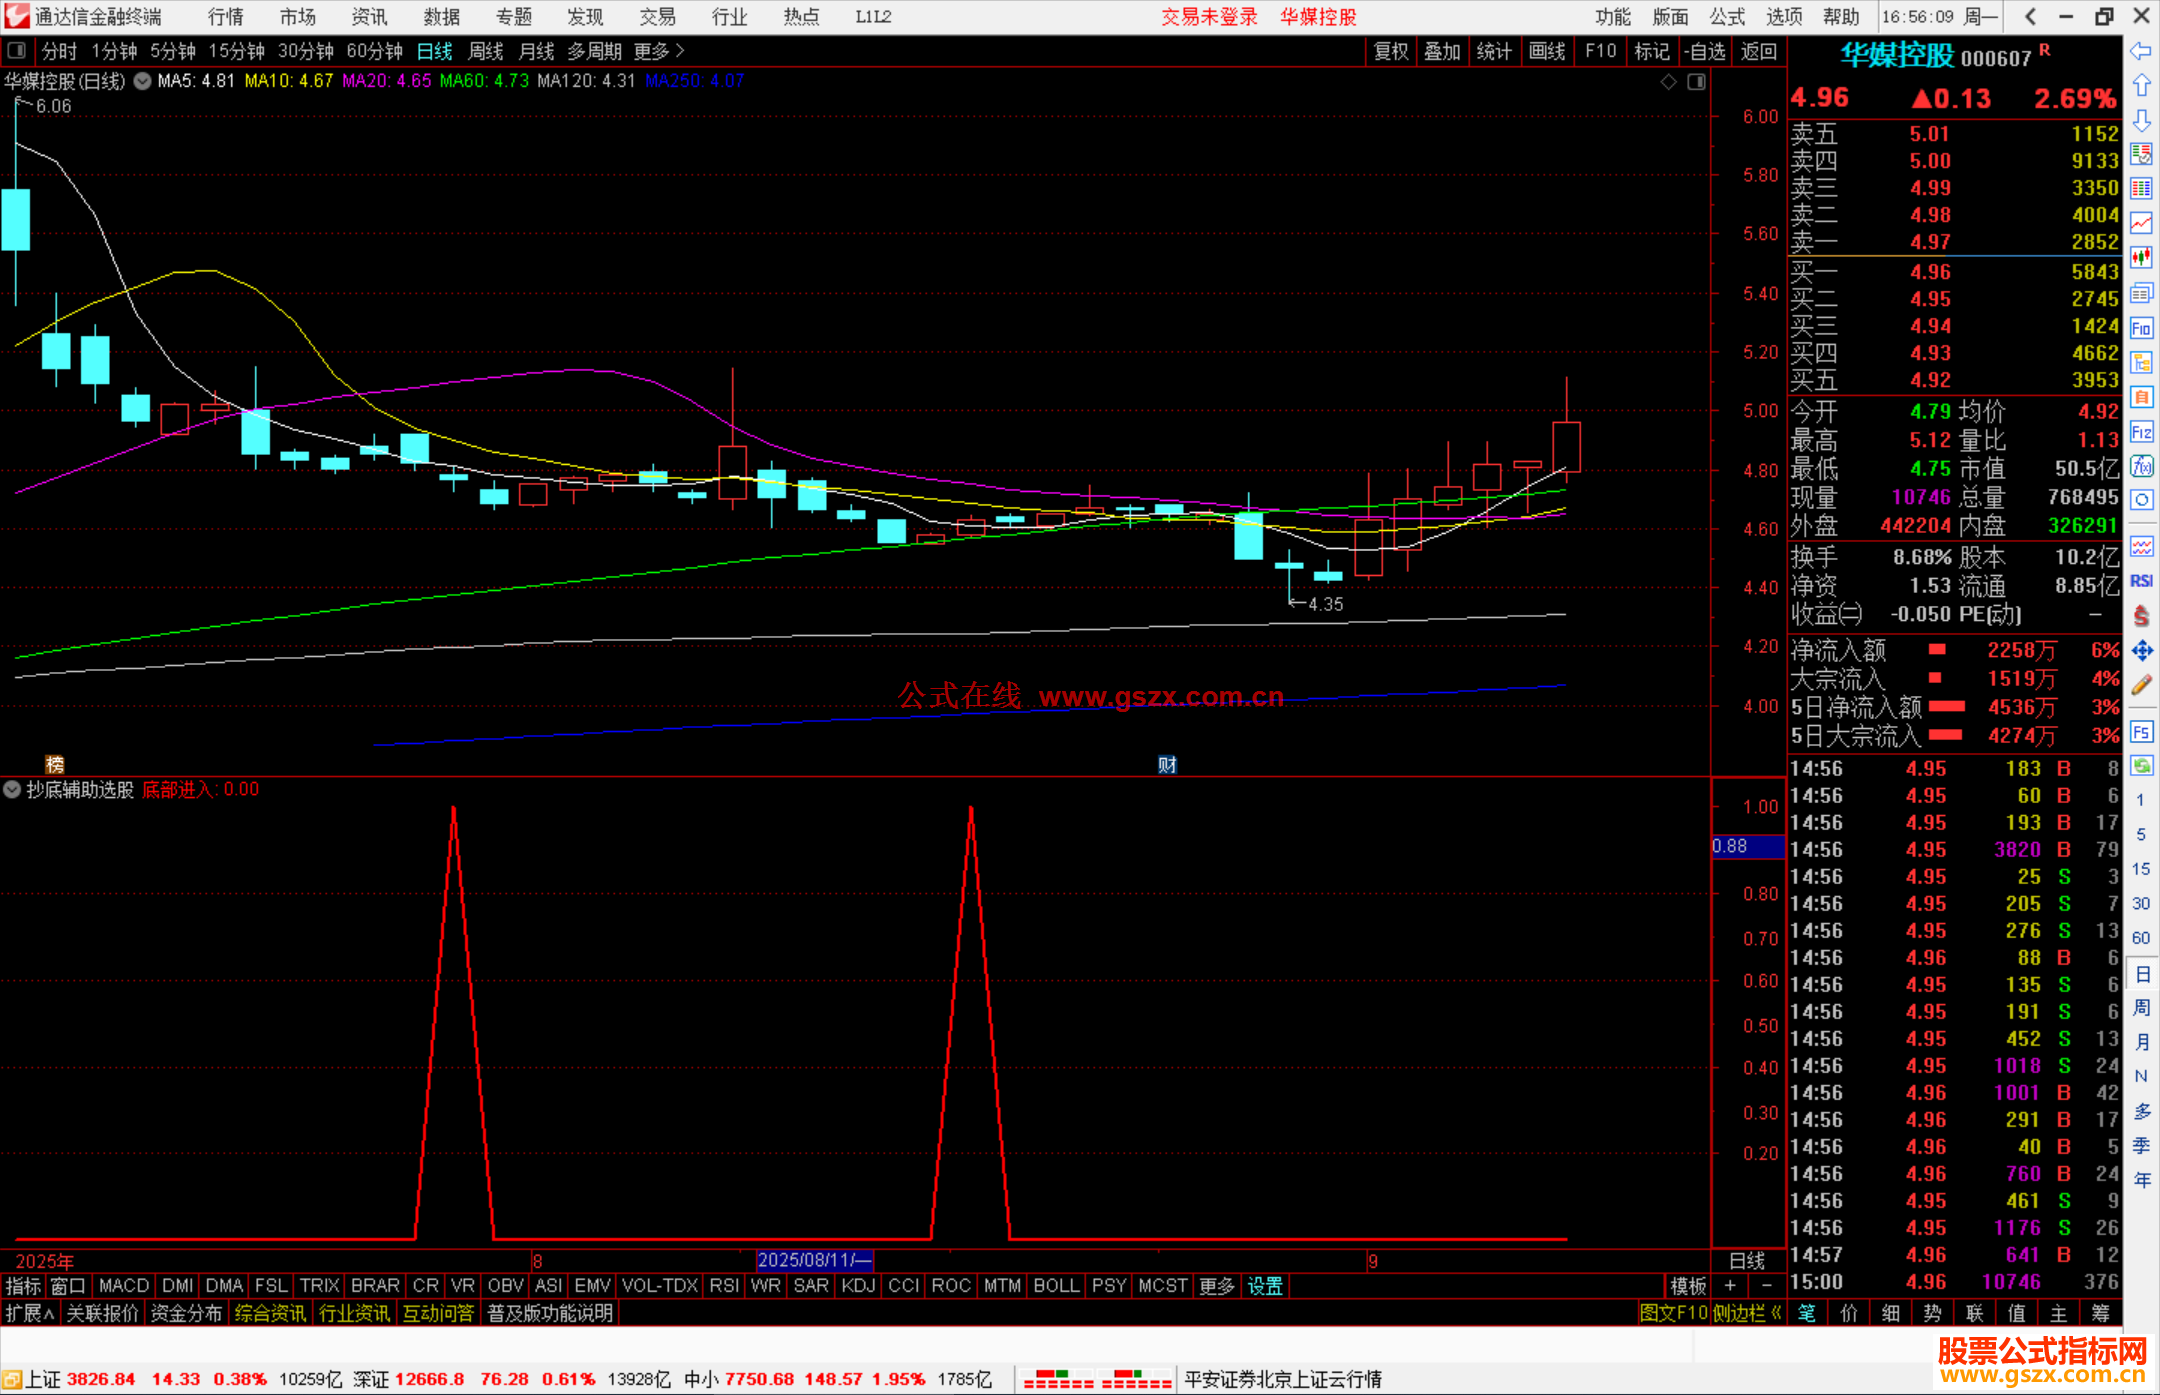Click the FS sidebar icon
The width and height of the screenshot is (2160, 1395).
[2141, 732]
